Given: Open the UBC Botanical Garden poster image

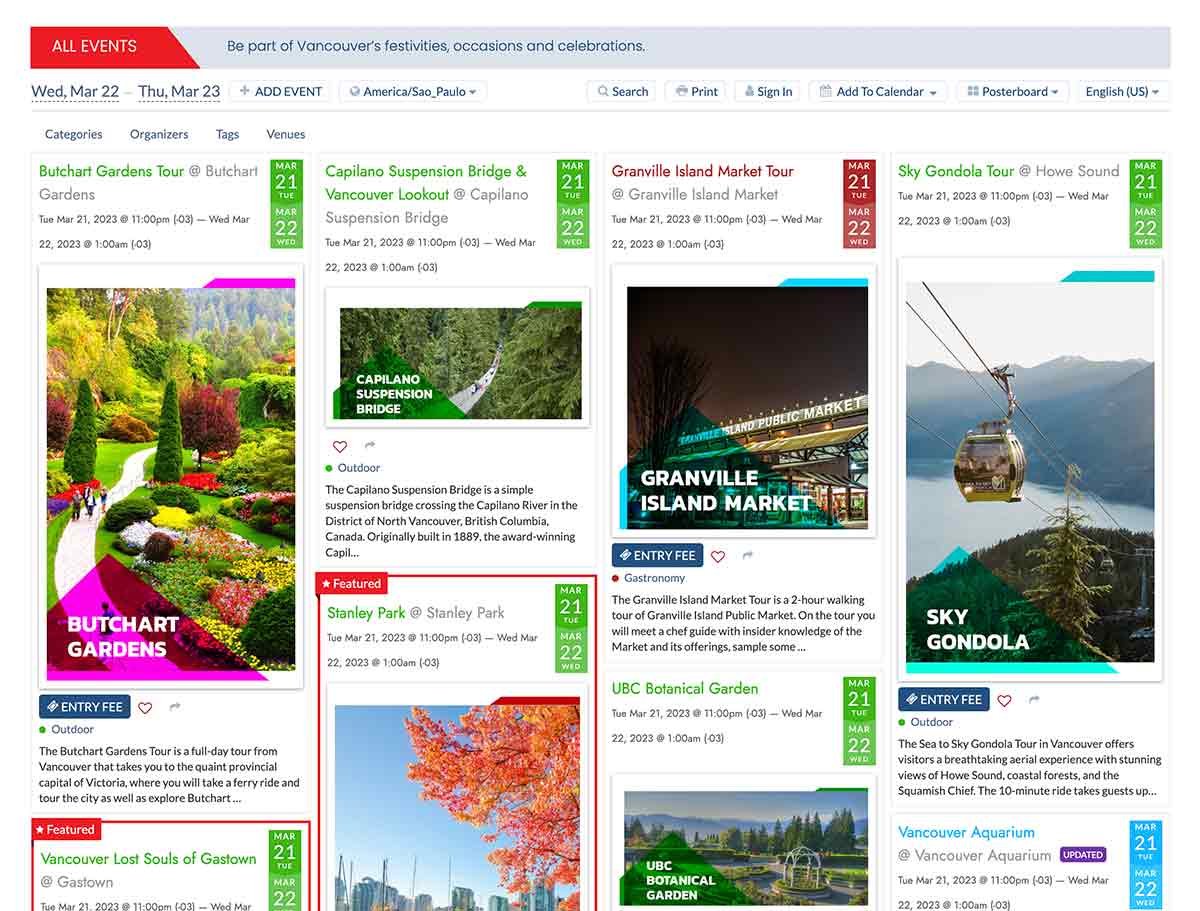Looking at the screenshot, I should (x=744, y=842).
